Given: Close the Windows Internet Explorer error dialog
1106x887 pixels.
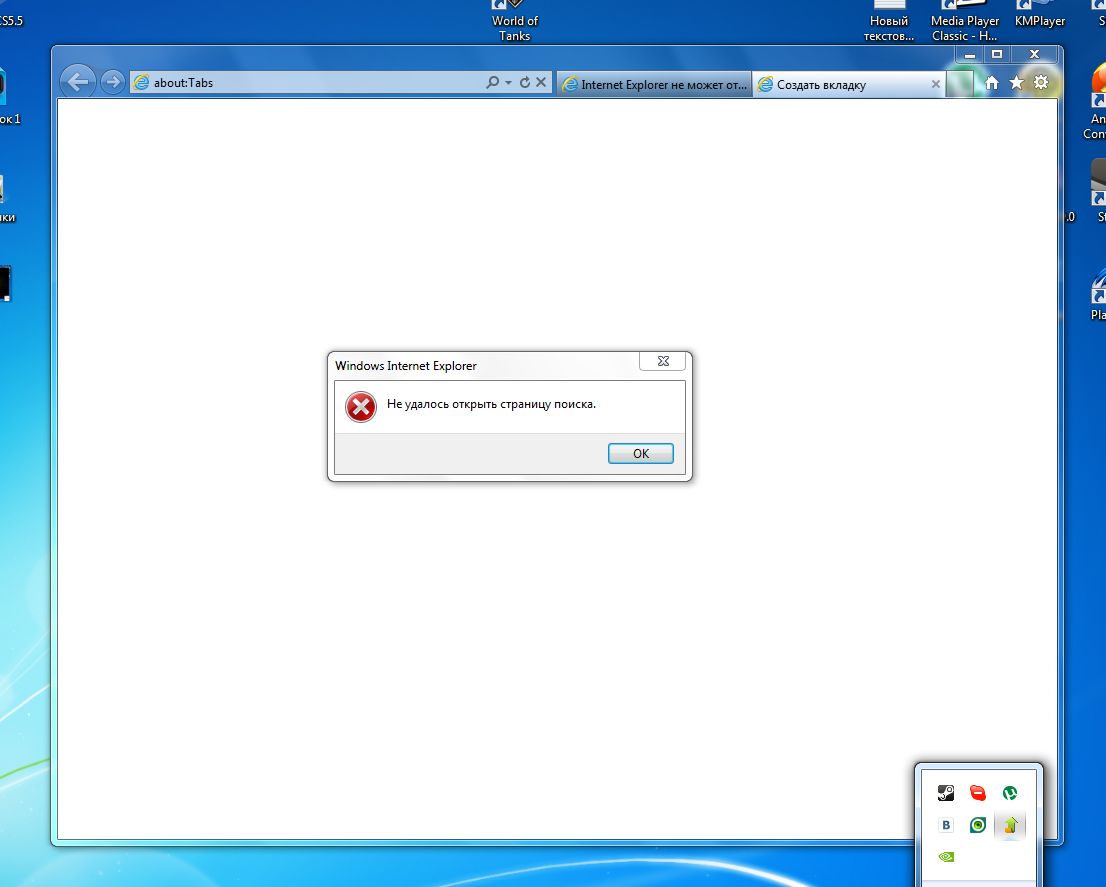Looking at the screenshot, I should click(x=662, y=361).
